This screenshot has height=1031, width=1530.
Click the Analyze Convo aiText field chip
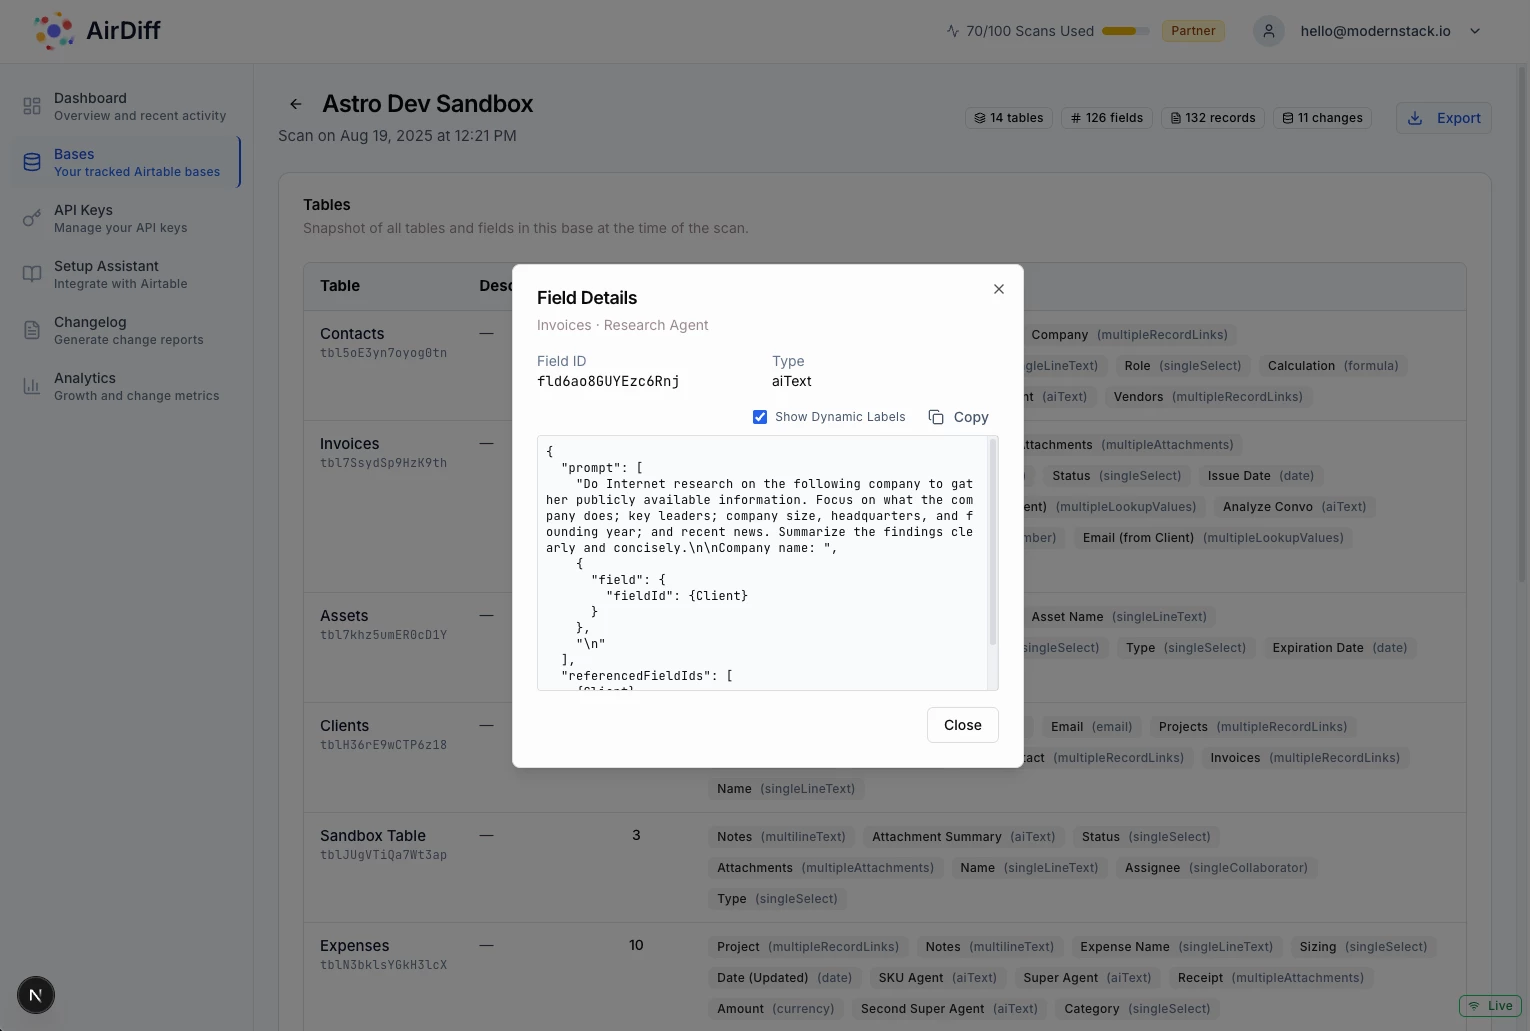[x=1294, y=507]
